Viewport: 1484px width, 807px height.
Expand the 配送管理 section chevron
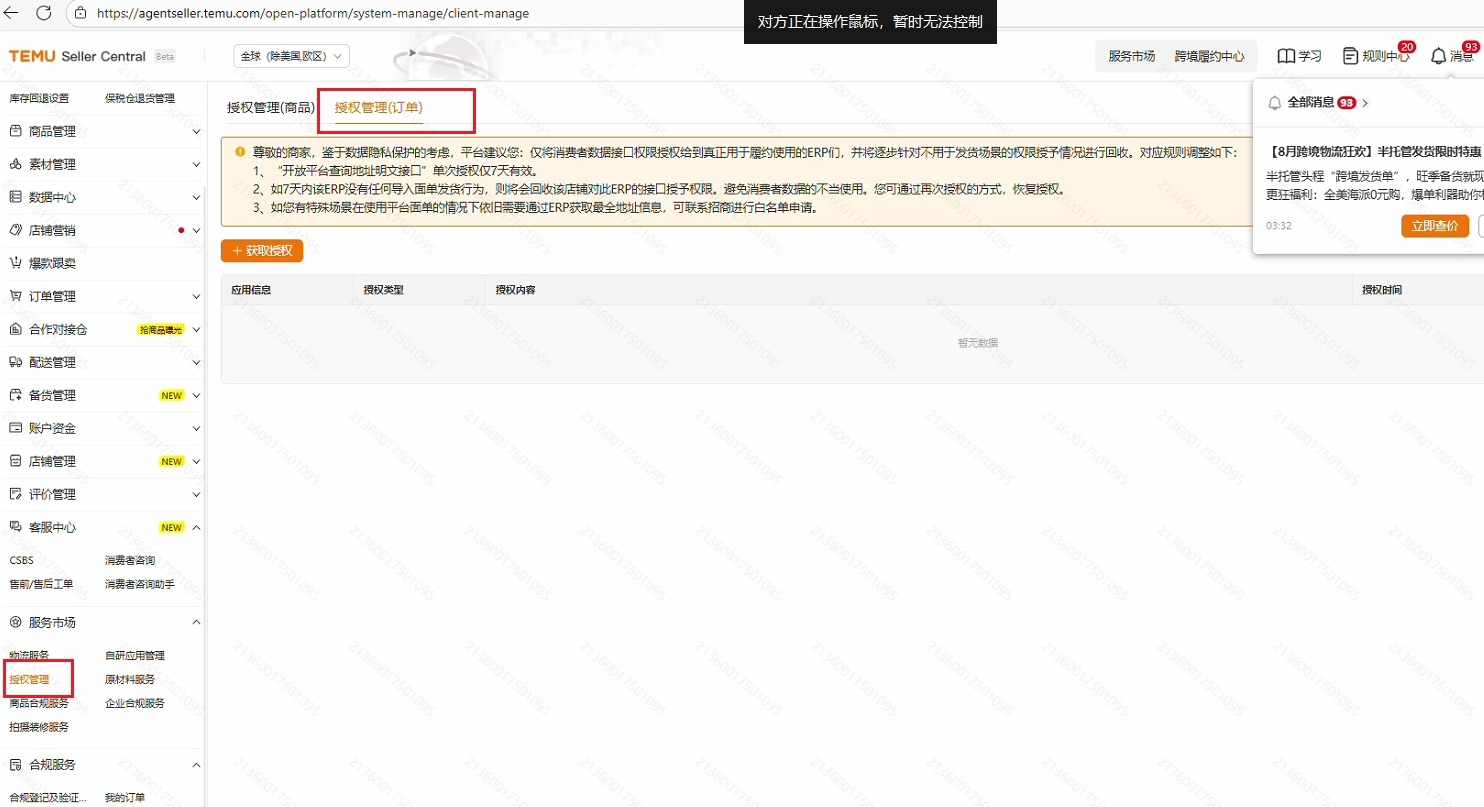coord(196,362)
